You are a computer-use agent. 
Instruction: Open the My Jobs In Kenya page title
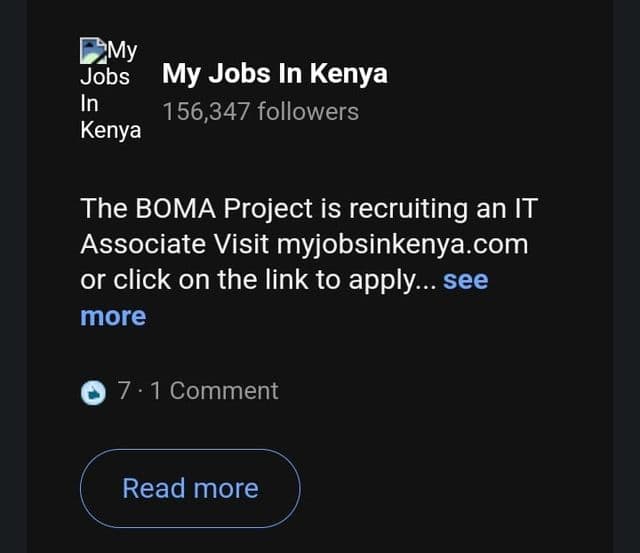275,74
